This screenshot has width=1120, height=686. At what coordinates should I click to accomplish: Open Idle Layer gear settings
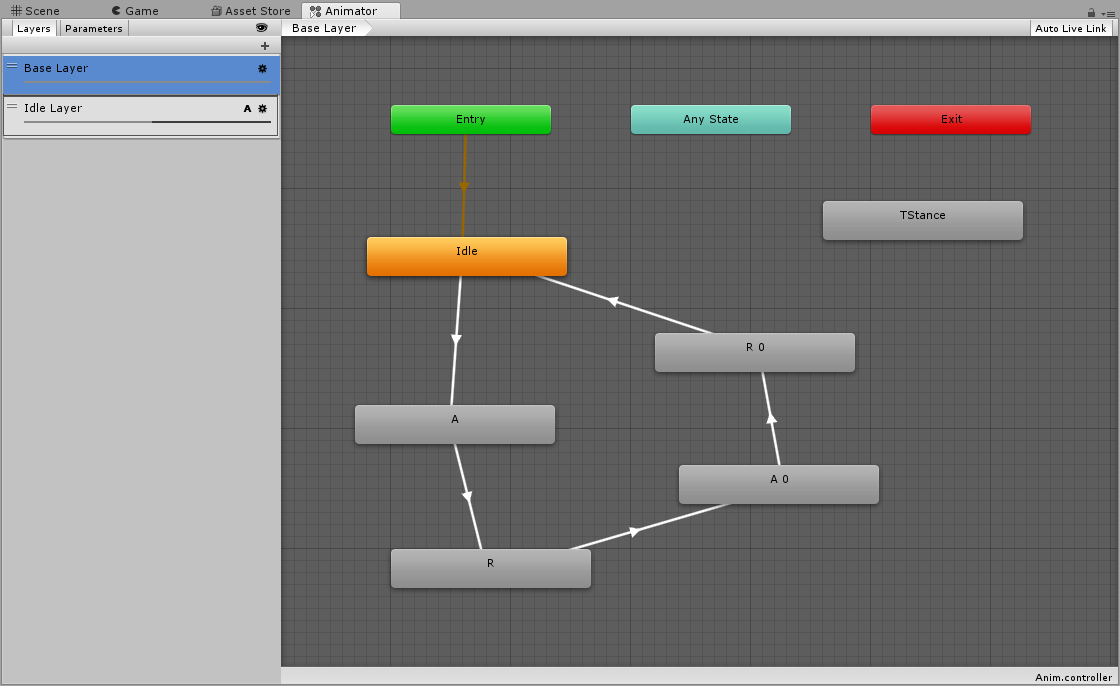click(262, 108)
